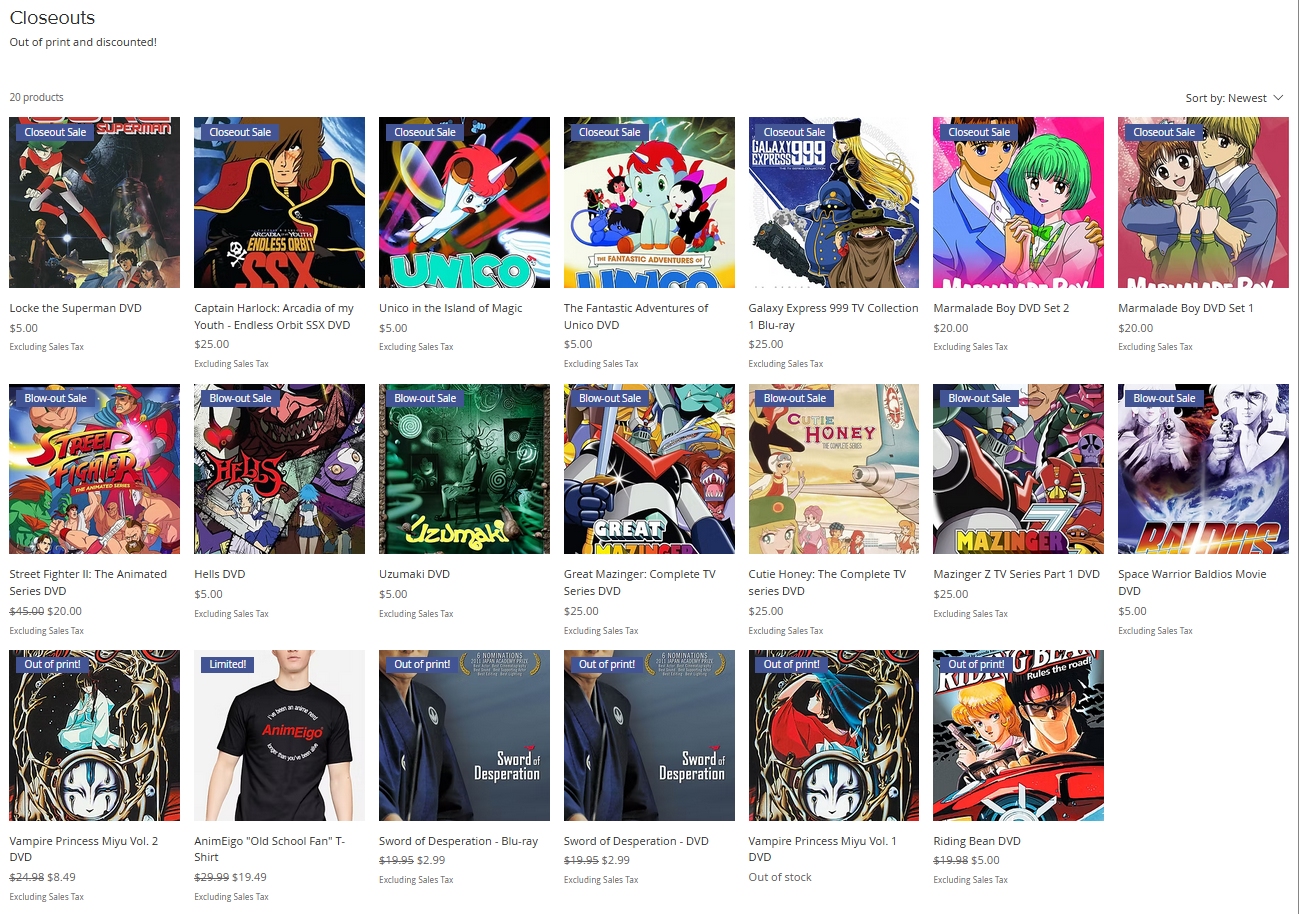
Task: Open Street Fighter II Animated Series cover
Action: (95, 469)
